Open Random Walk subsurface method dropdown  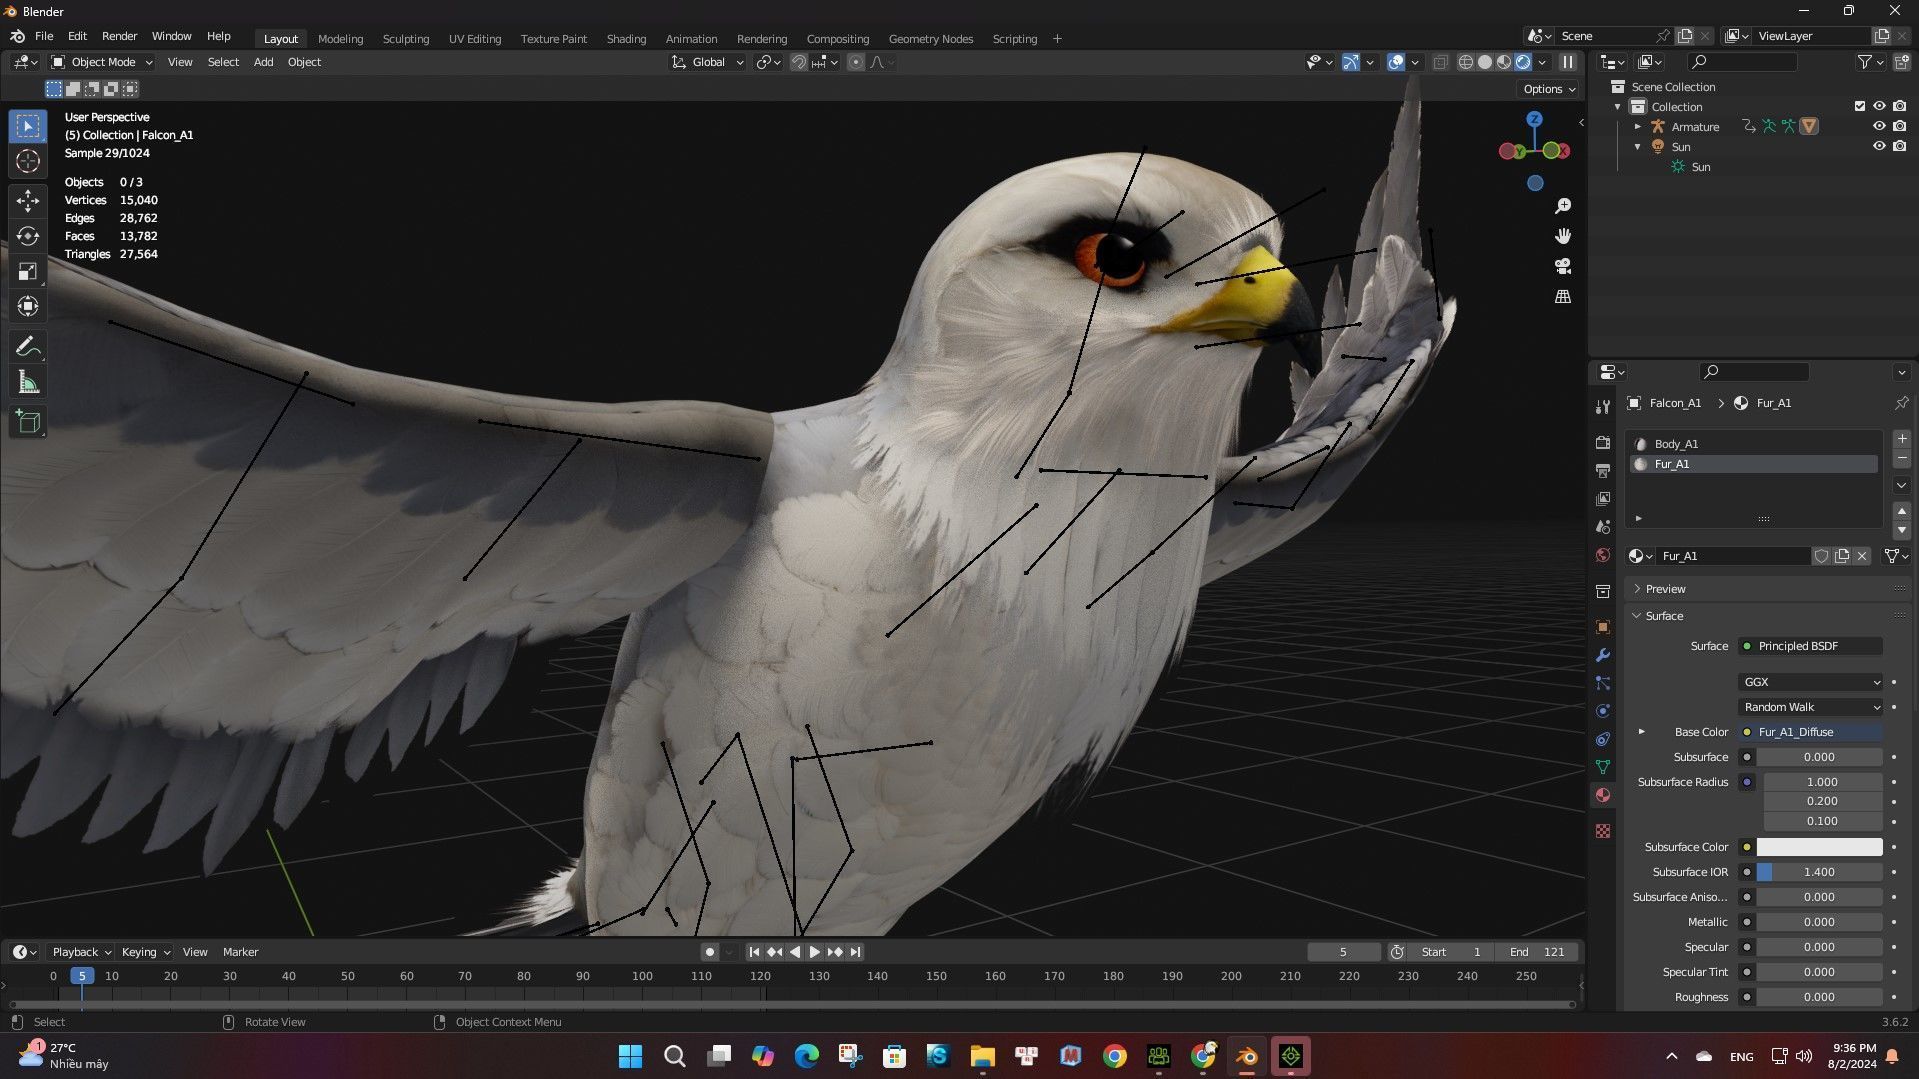pos(1811,707)
